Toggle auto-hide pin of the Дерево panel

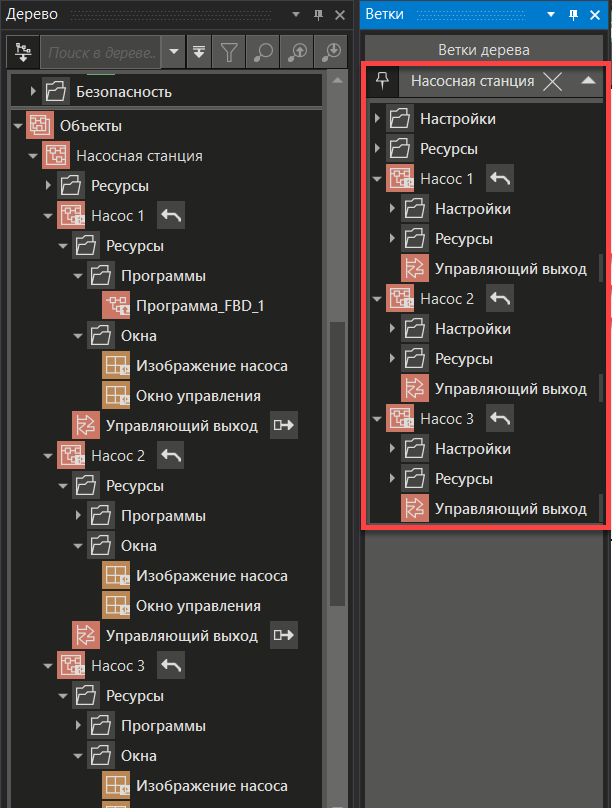318,14
